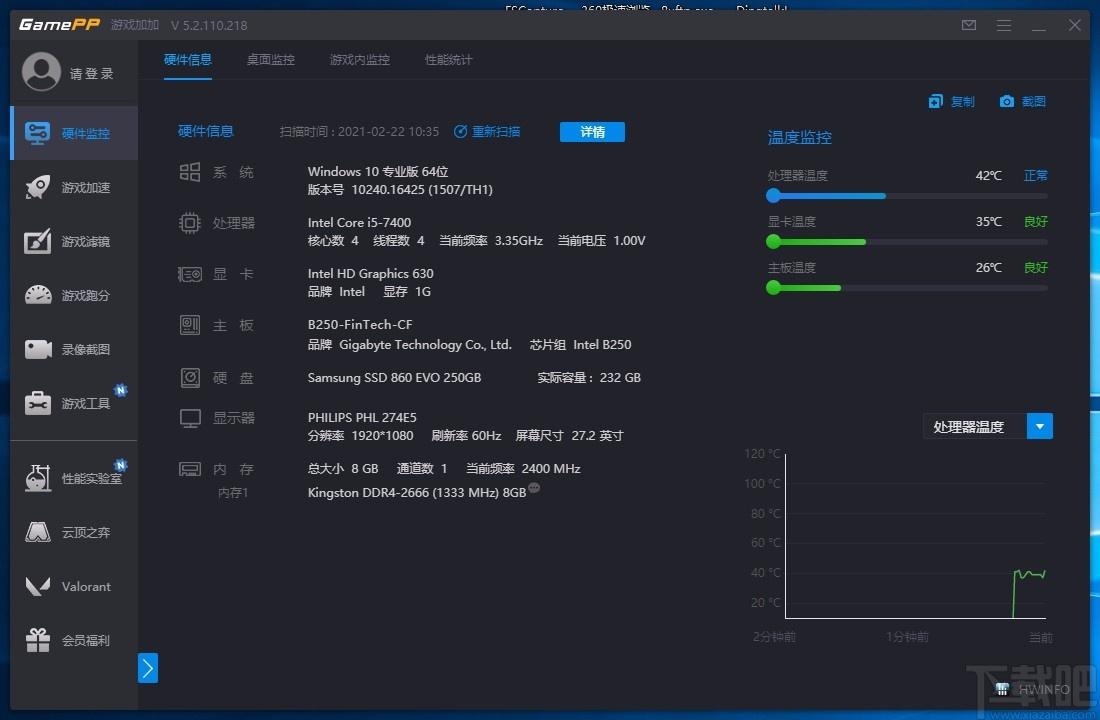Click 请登录 login link
The image size is (1100, 720).
pyautogui.click(x=91, y=74)
